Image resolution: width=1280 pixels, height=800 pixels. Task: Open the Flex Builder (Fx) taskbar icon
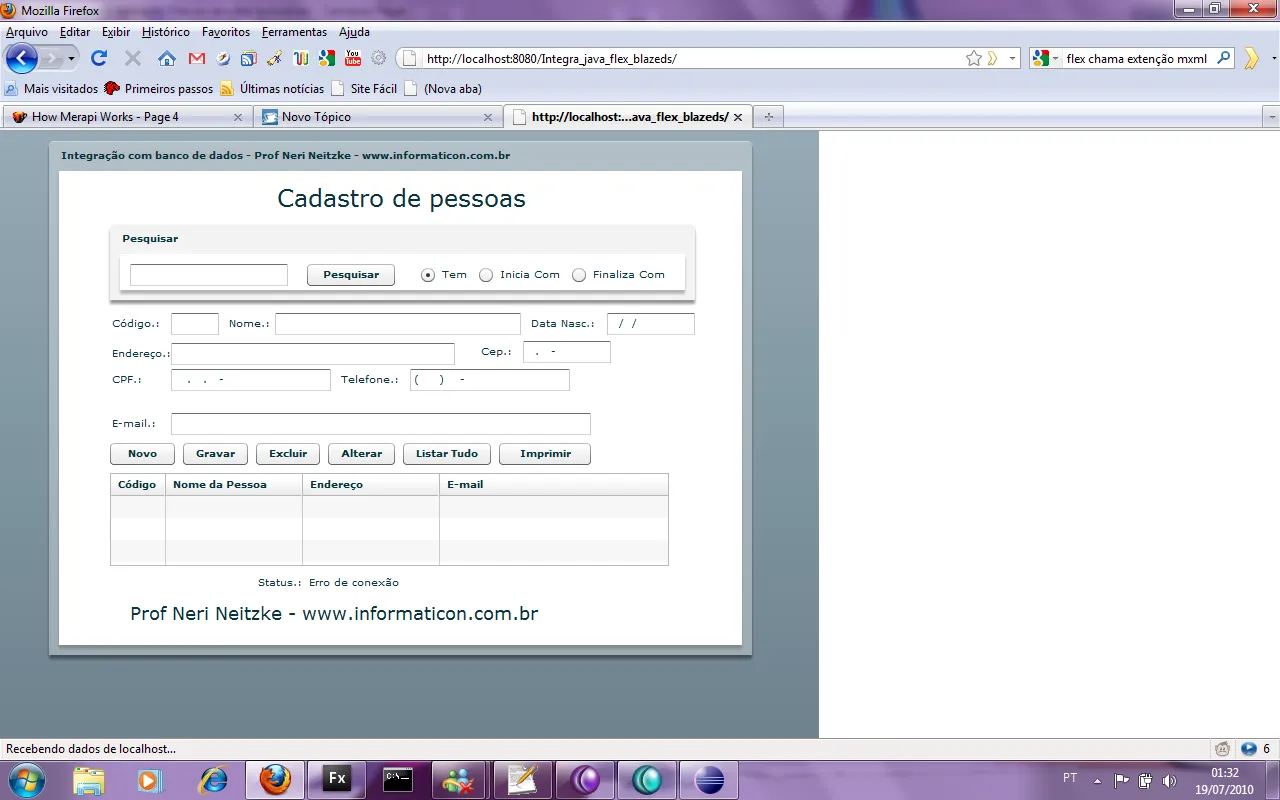(x=337, y=779)
